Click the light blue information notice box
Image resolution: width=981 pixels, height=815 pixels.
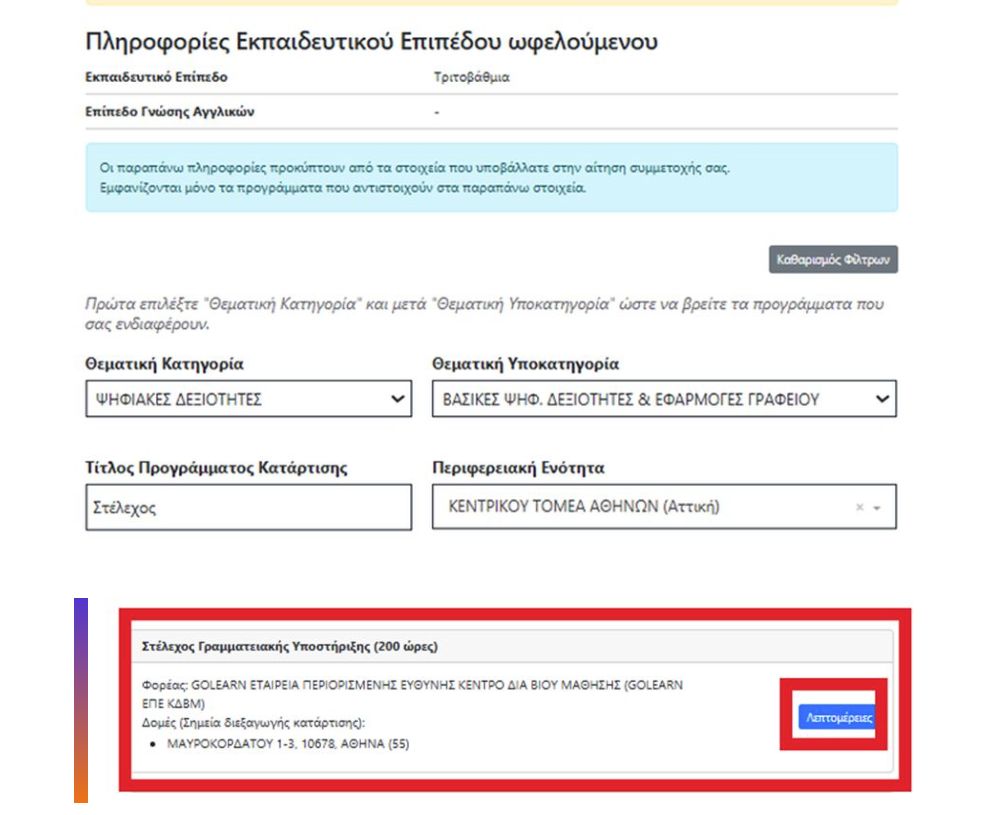(492, 178)
